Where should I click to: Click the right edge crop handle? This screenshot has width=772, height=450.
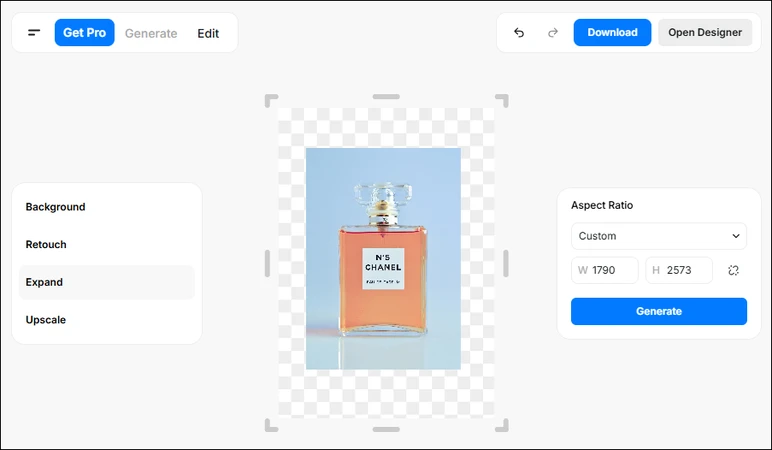pyautogui.click(x=506, y=263)
